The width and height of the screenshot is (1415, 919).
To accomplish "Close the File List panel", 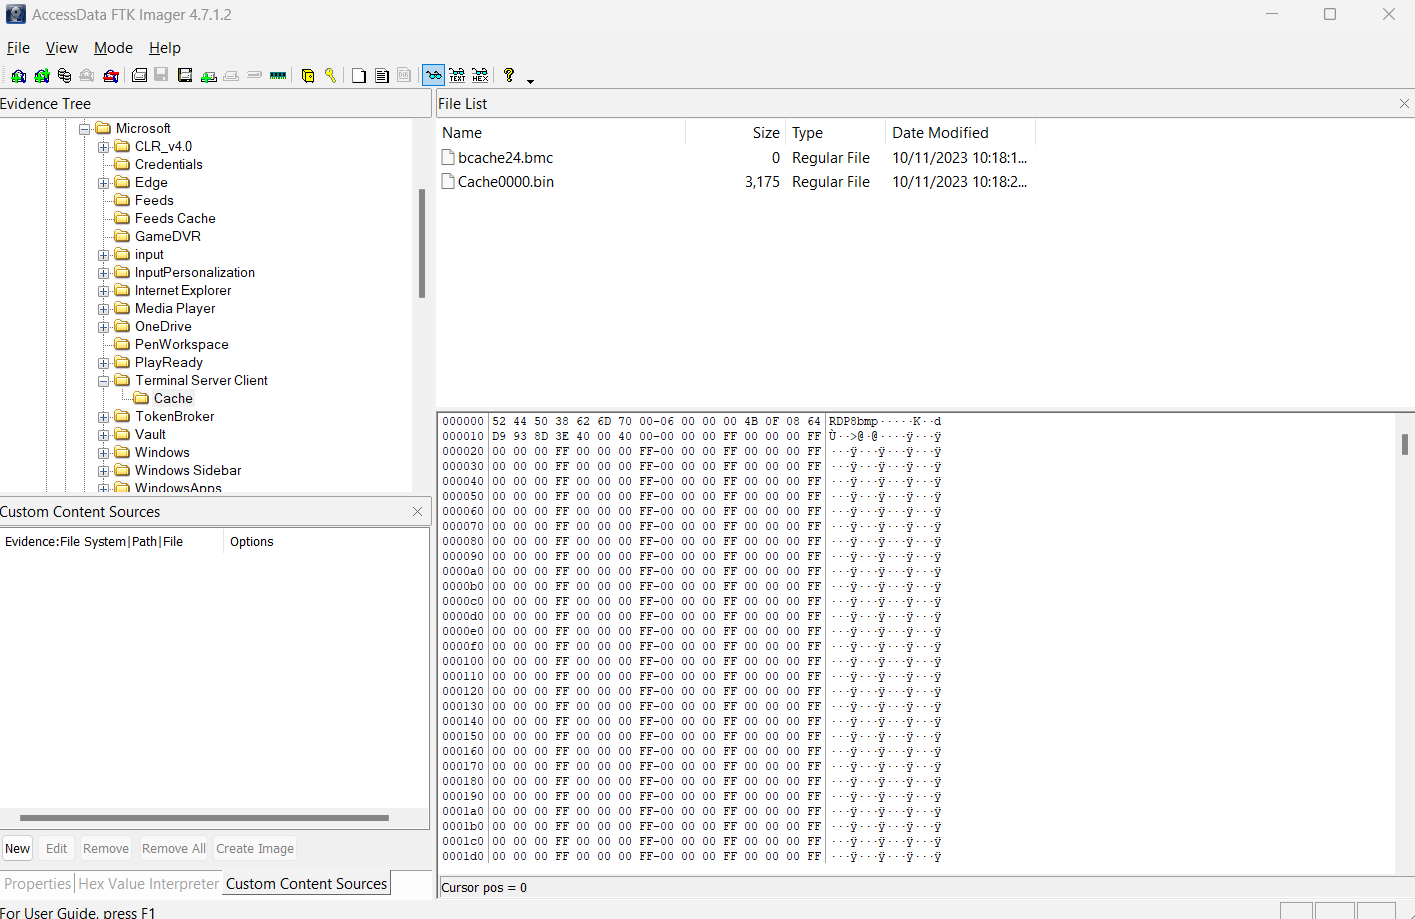I will coord(1404,104).
